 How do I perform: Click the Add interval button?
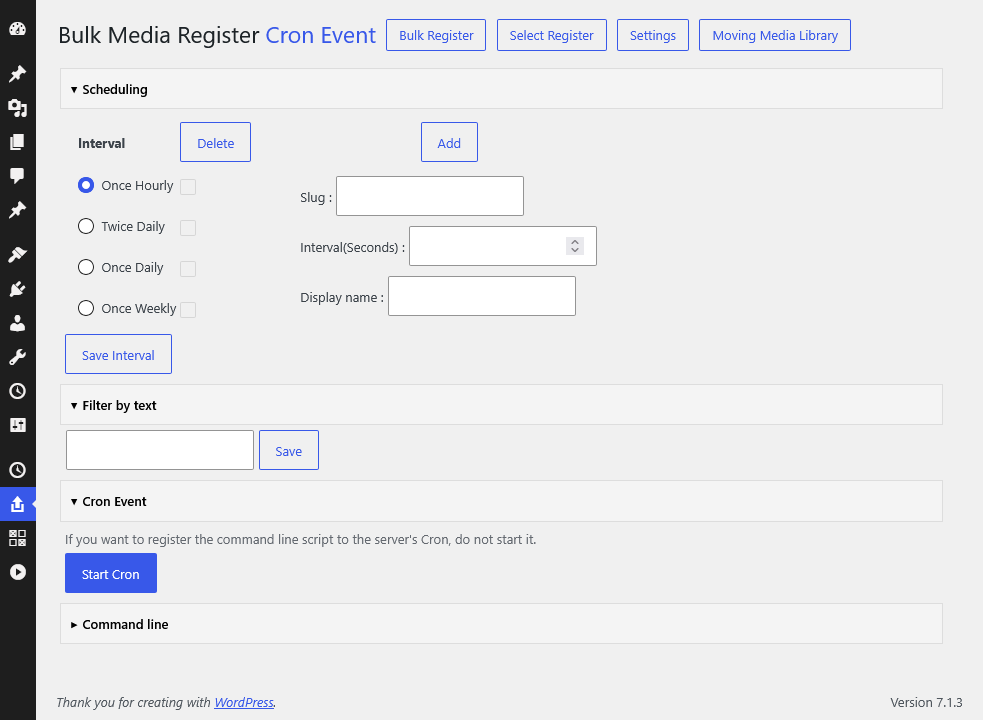(449, 142)
